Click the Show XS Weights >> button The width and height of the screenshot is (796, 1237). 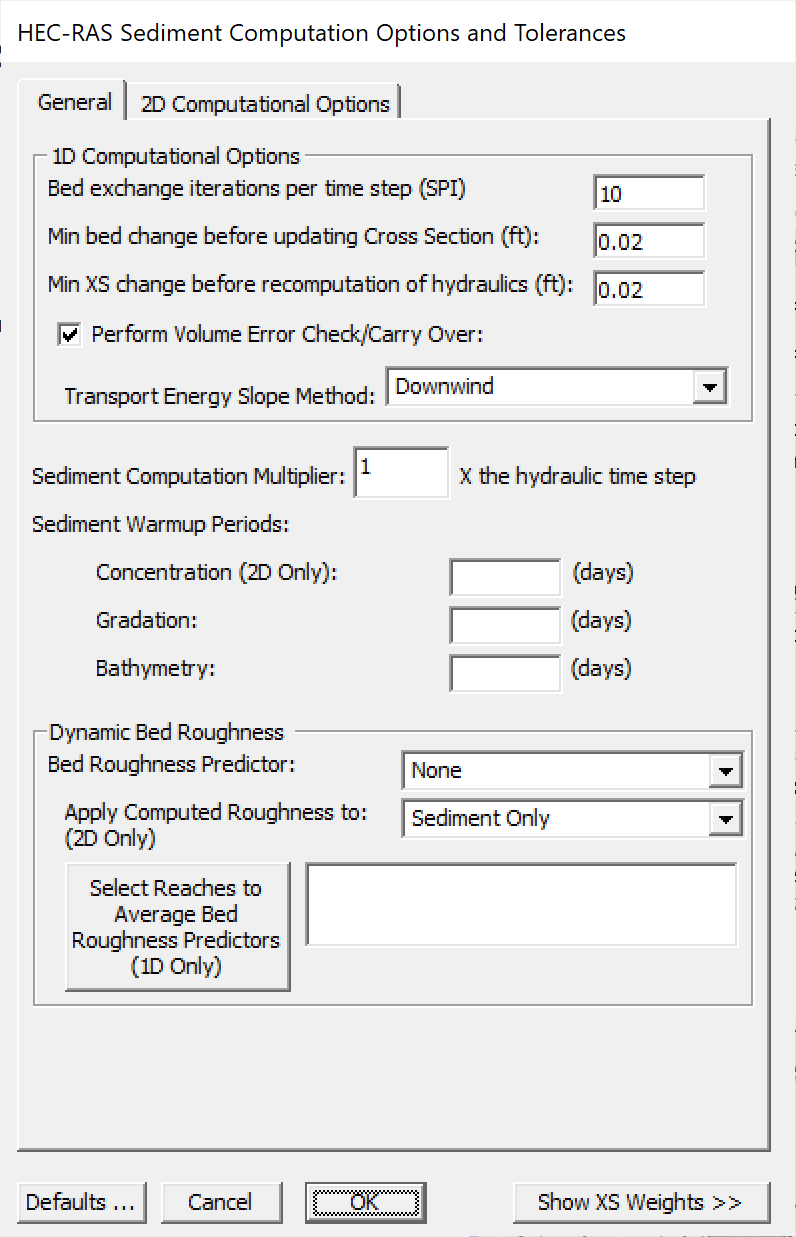[641, 1202]
